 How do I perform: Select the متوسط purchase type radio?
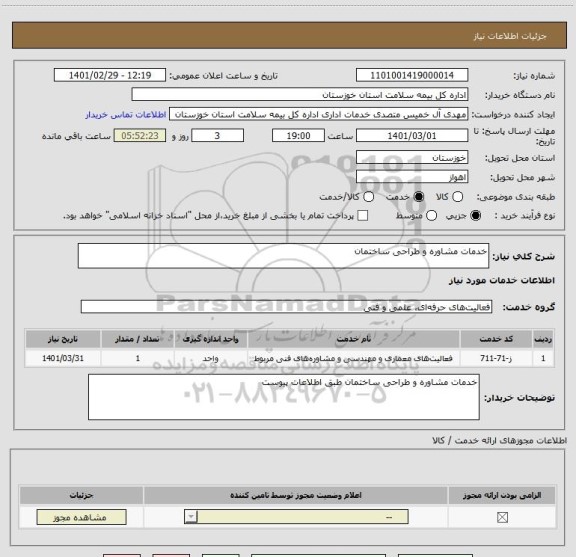pyautogui.click(x=431, y=216)
